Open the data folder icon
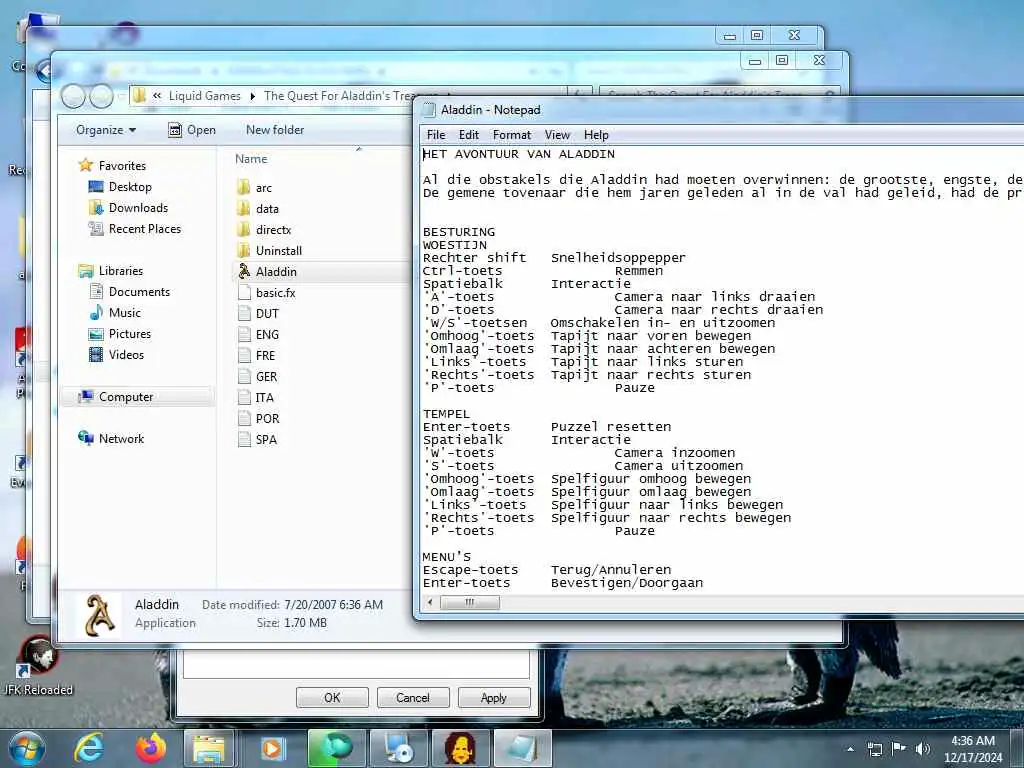Viewport: 1024px width, 768px height. point(244,209)
